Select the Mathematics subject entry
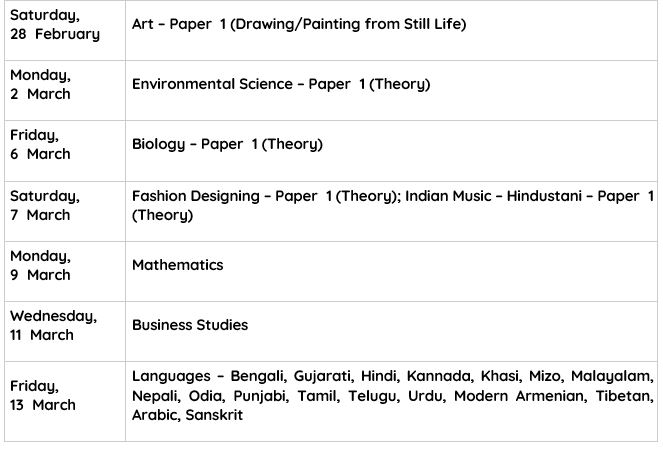This screenshot has height=449, width=663. (177, 265)
